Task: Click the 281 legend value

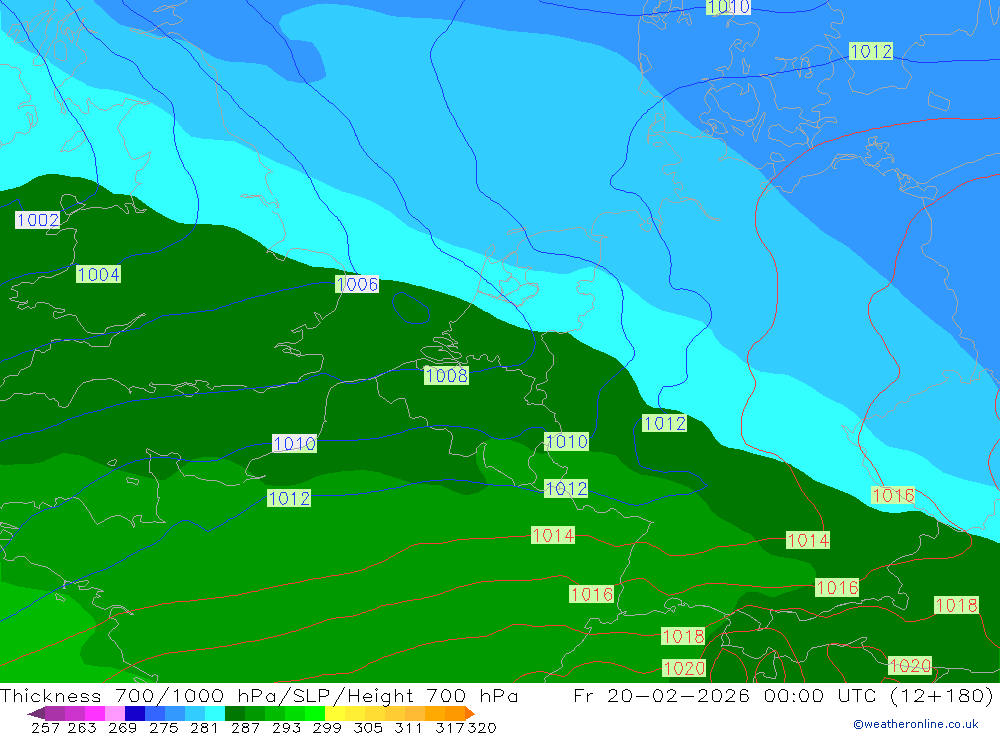Action: [204, 727]
